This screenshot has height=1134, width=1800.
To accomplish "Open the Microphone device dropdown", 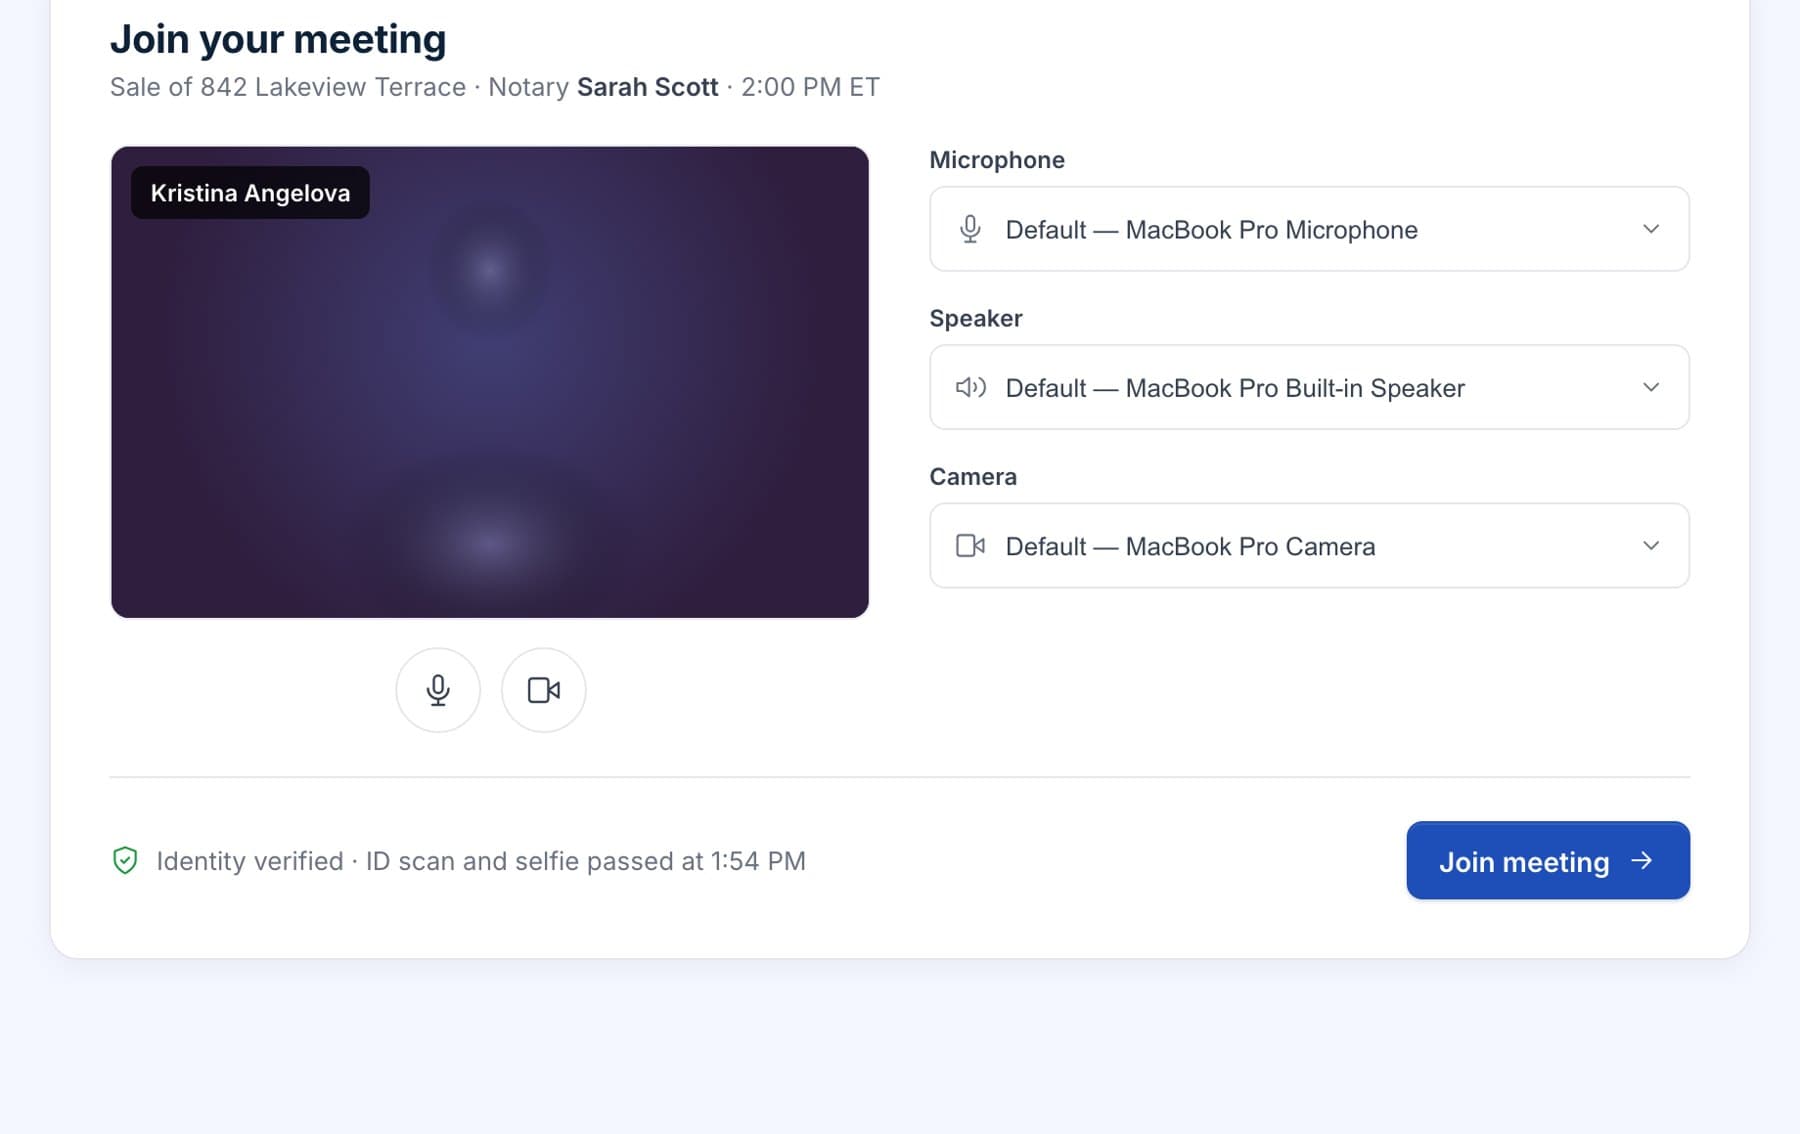I will 1309,229.
